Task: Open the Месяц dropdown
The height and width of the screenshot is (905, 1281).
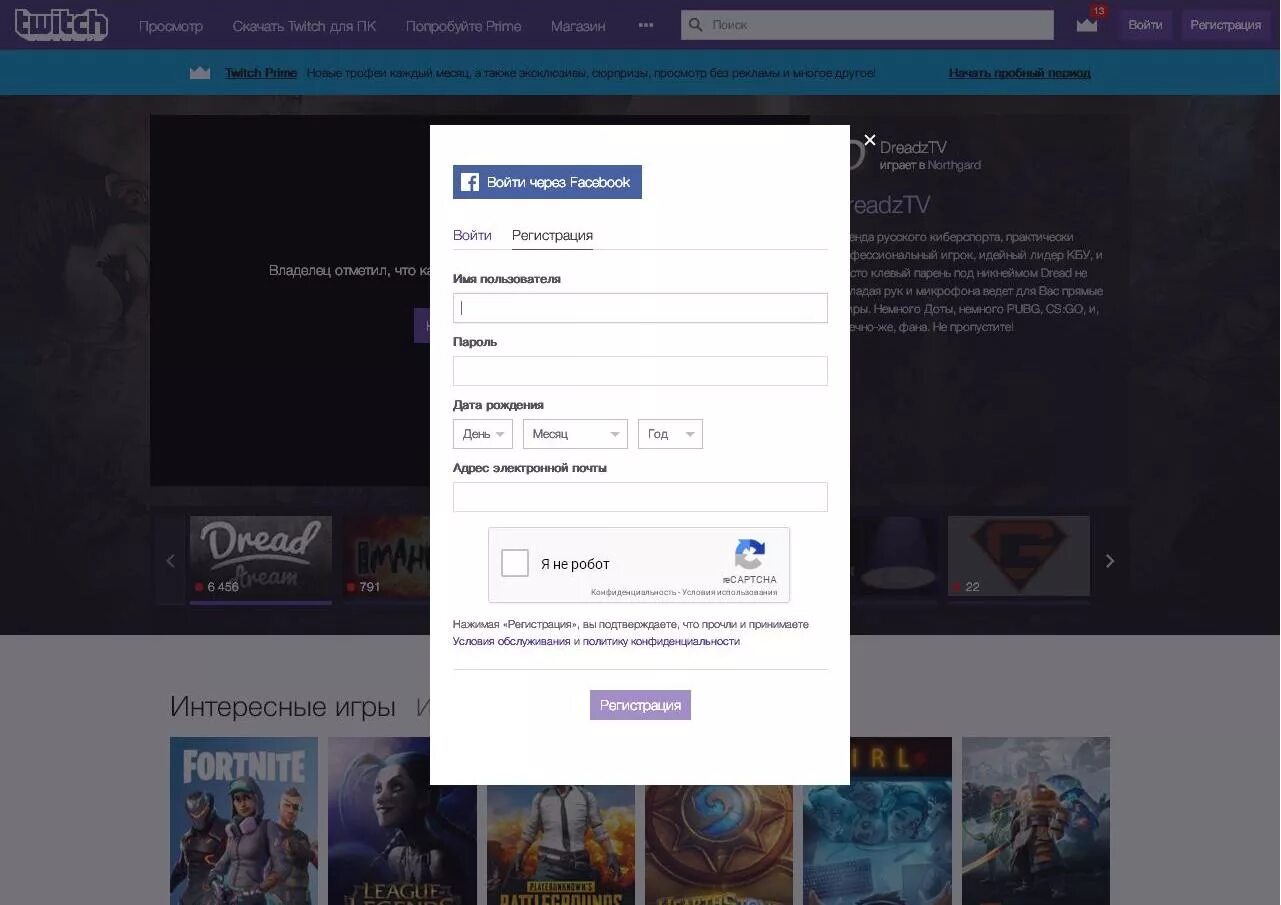Action: (x=575, y=434)
